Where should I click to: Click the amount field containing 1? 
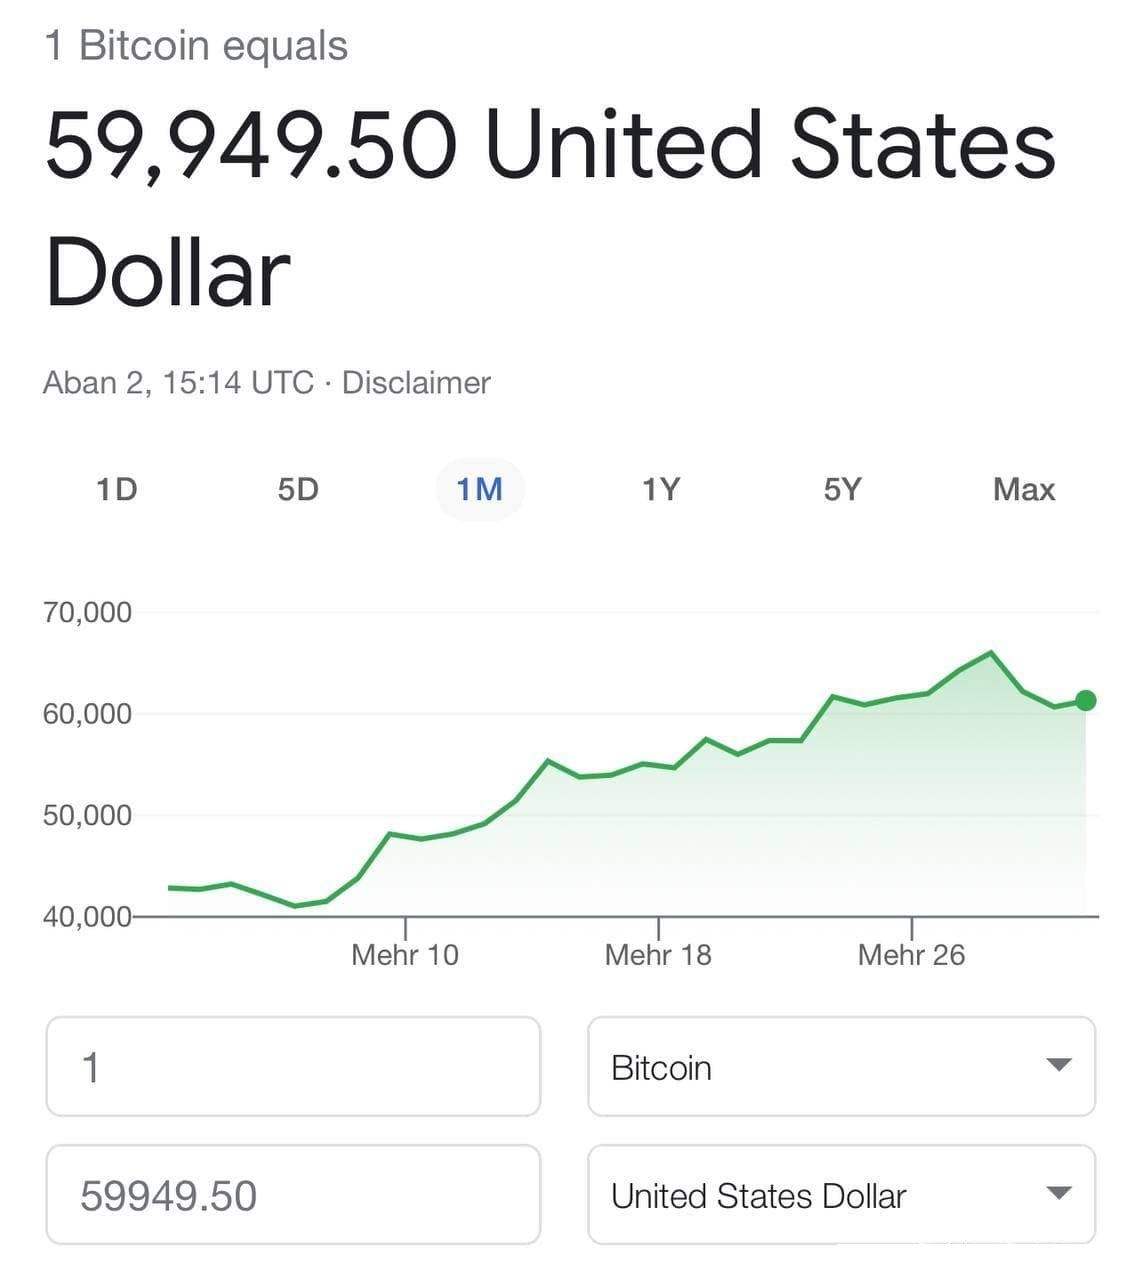click(x=293, y=1067)
